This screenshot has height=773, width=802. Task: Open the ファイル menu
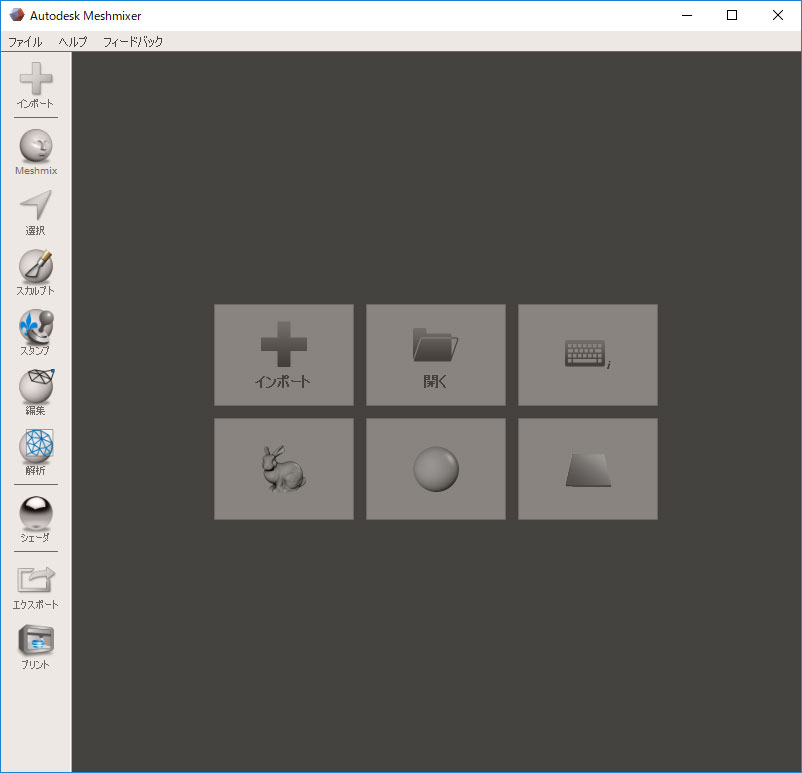pos(25,42)
